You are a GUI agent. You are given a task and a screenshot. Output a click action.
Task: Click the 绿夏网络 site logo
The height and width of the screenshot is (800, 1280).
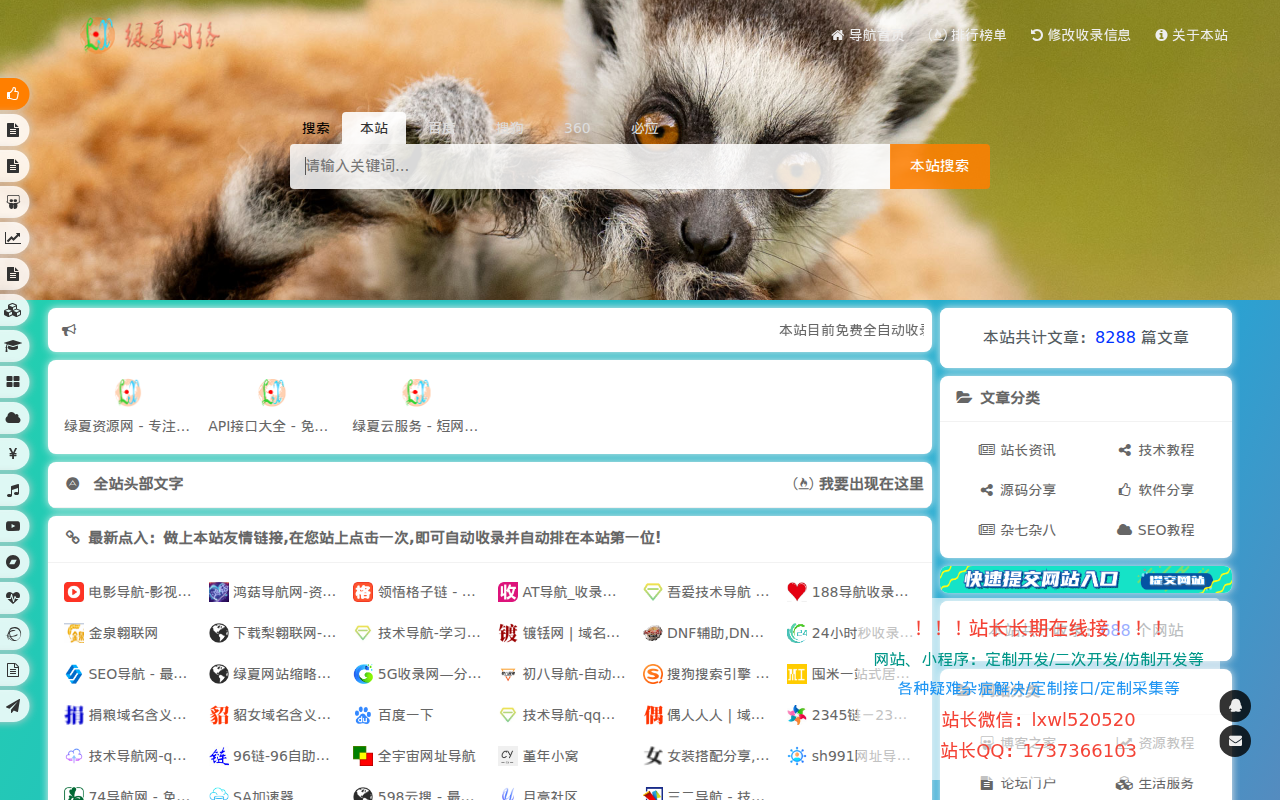(151, 35)
